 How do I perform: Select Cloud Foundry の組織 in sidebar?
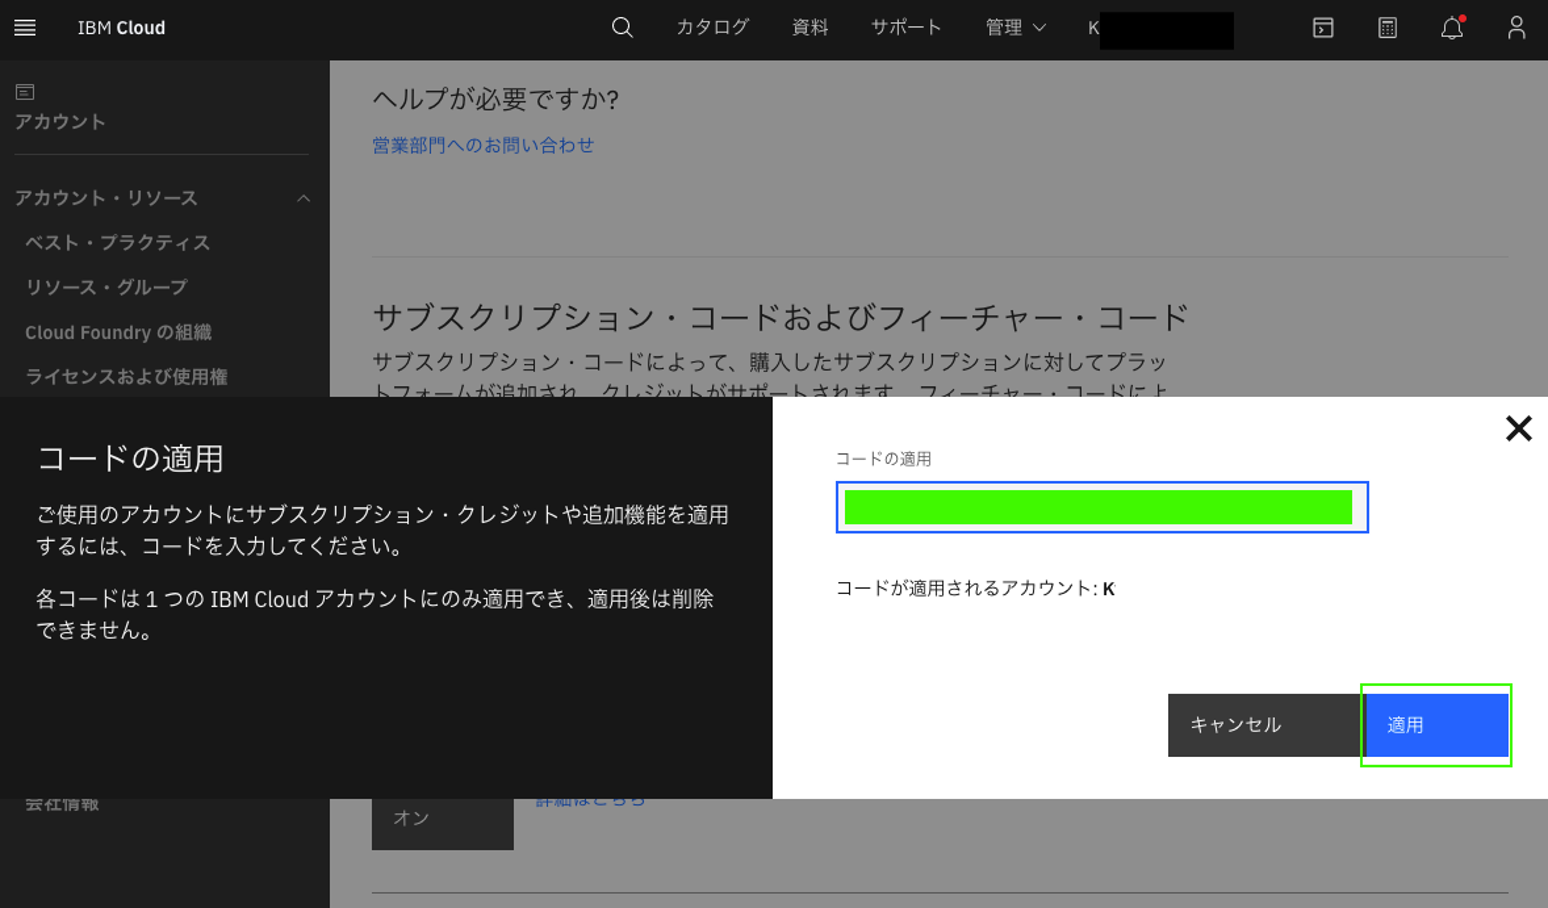pyautogui.click(x=118, y=332)
